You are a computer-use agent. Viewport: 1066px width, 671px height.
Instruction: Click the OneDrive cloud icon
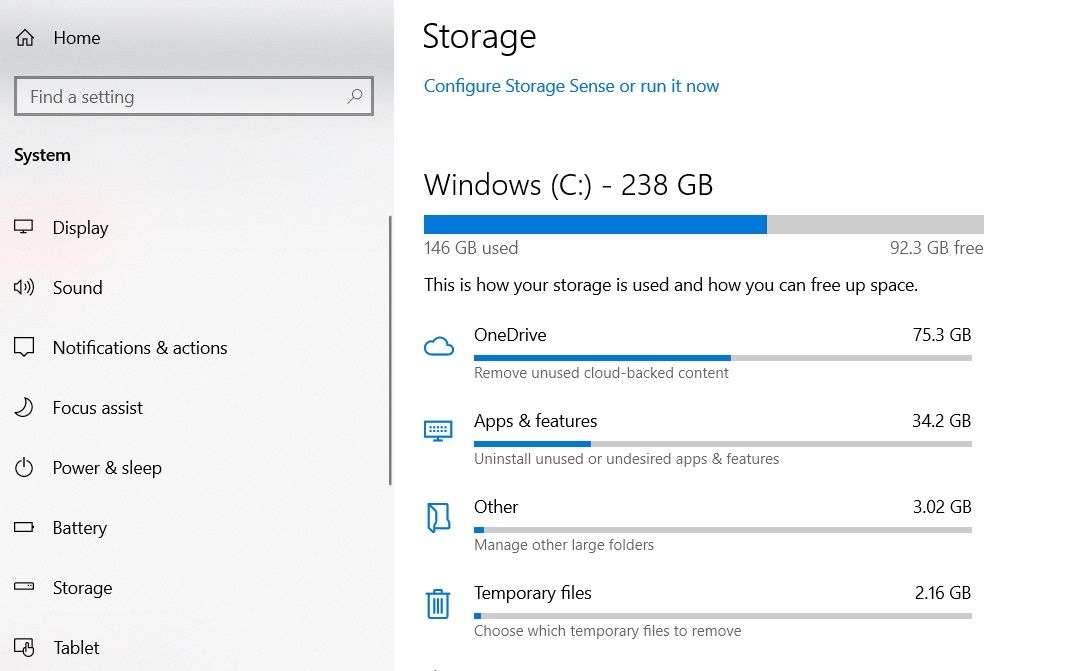pyautogui.click(x=438, y=345)
